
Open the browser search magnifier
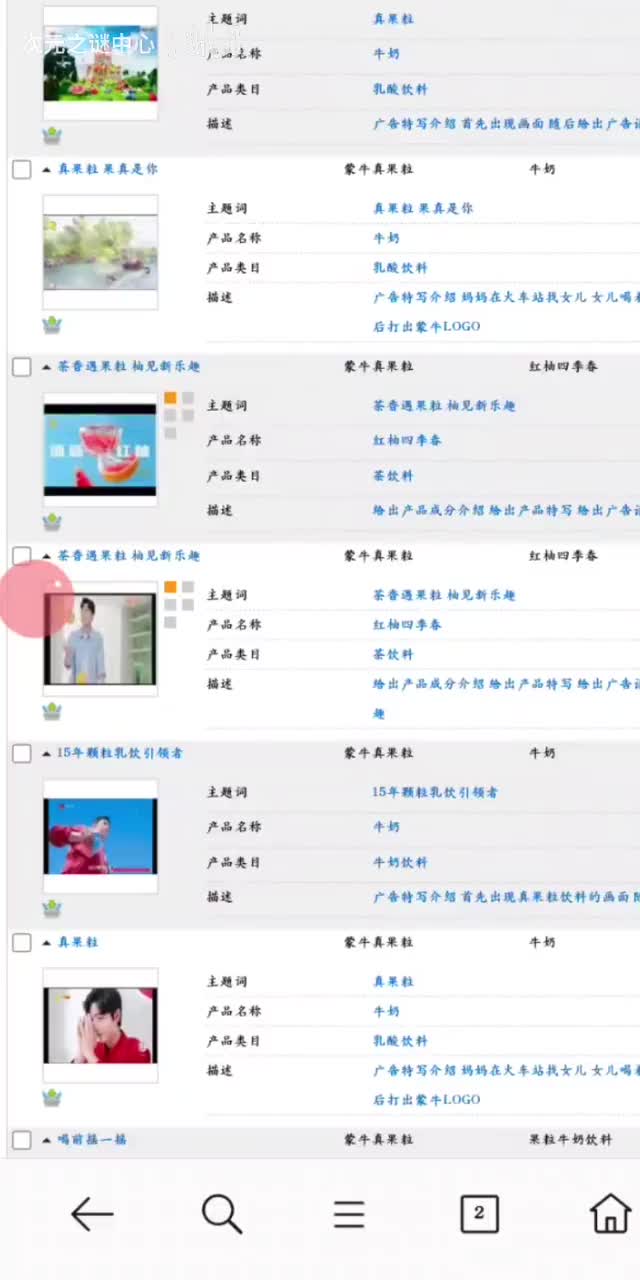221,1214
